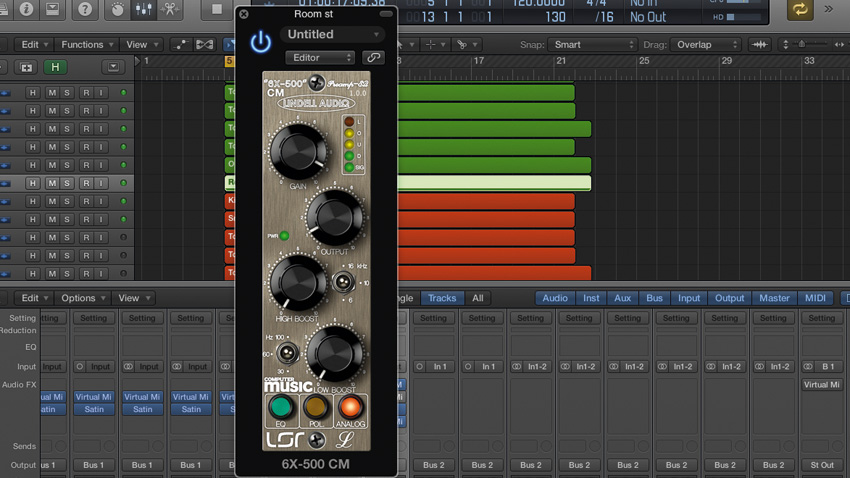Image resolution: width=850 pixels, height=478 pixels.
Task: Toggle the POL polarity button
Action: tap(315, 406)
